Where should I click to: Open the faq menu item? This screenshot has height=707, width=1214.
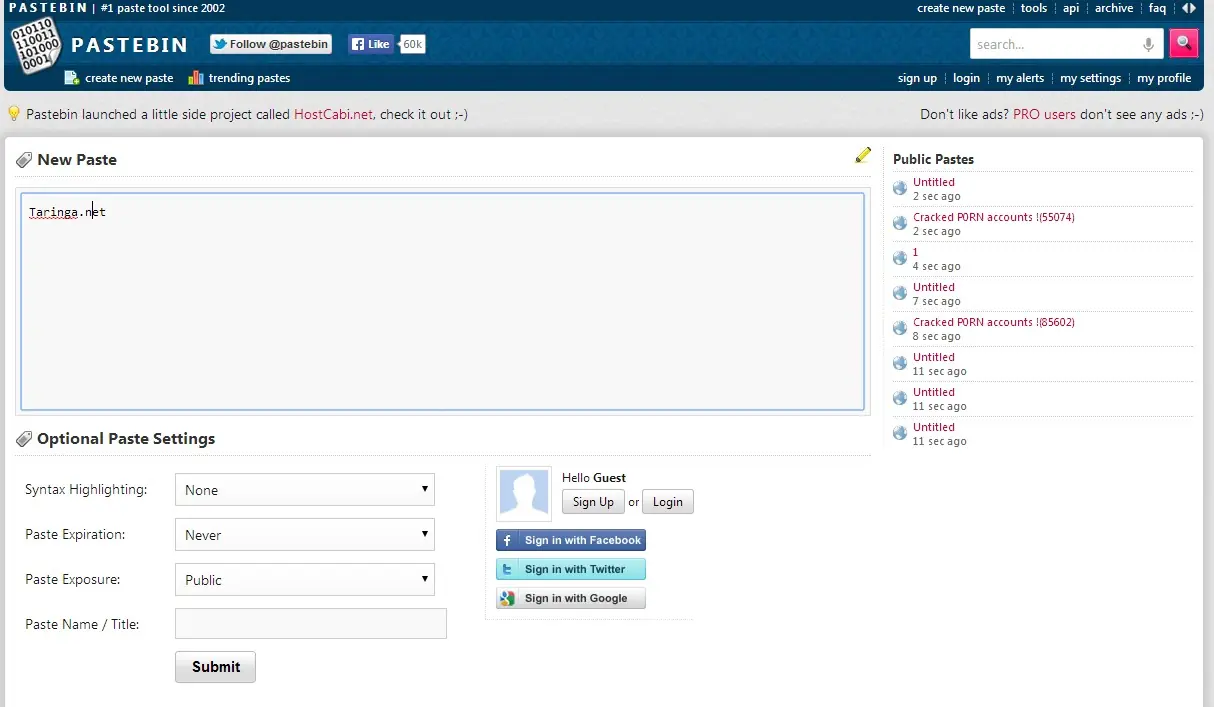click(1157, 8)
